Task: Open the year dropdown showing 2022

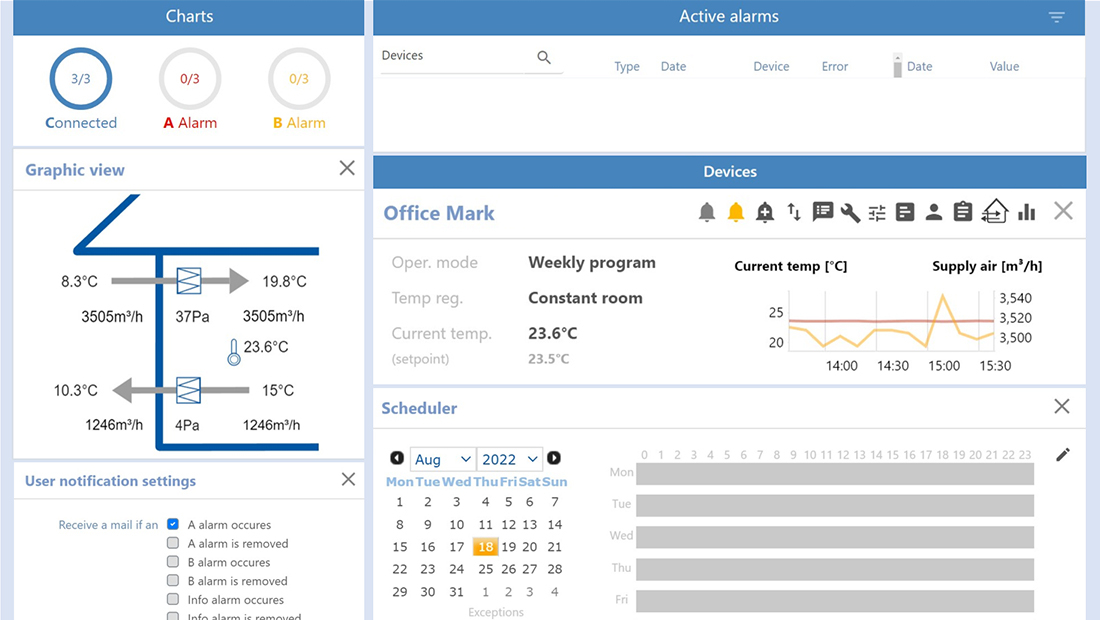Action: 509,459
